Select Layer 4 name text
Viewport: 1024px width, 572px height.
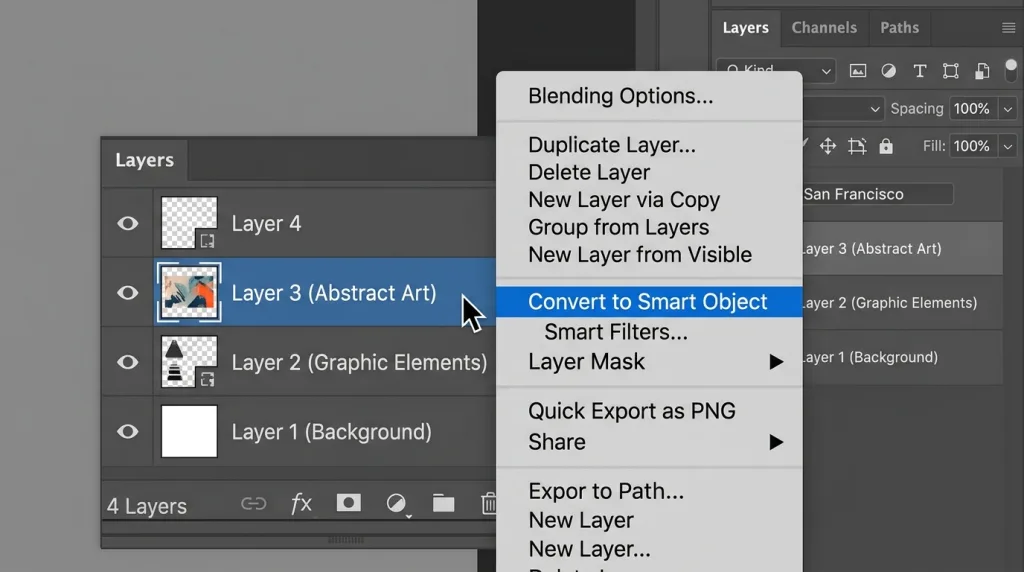[266, 224]
